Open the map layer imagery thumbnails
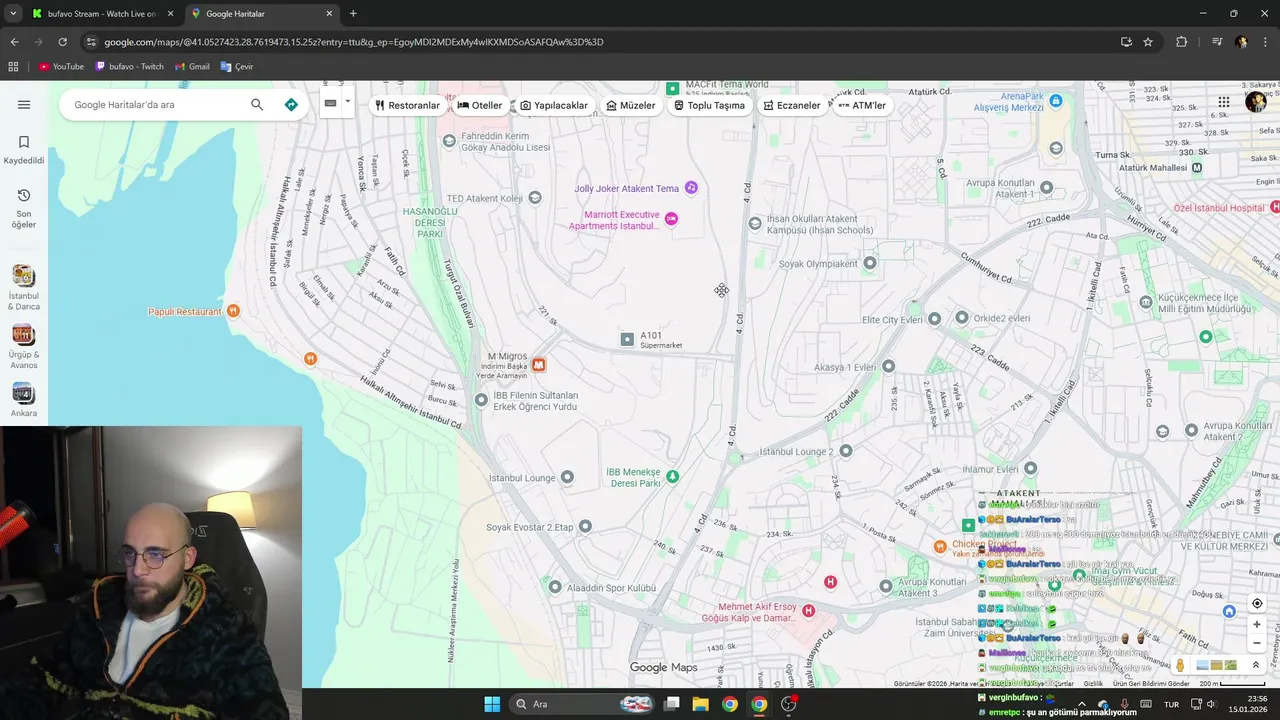Image resolution: width=1280 pixels, height=720 pixels. pos(1216,665)
